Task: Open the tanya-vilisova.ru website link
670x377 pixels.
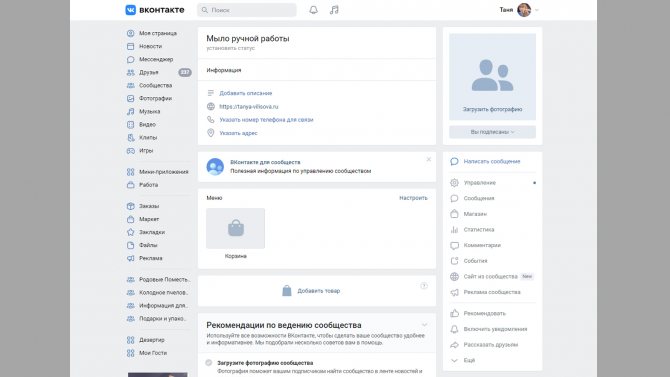Action: [x=249, y=106]
